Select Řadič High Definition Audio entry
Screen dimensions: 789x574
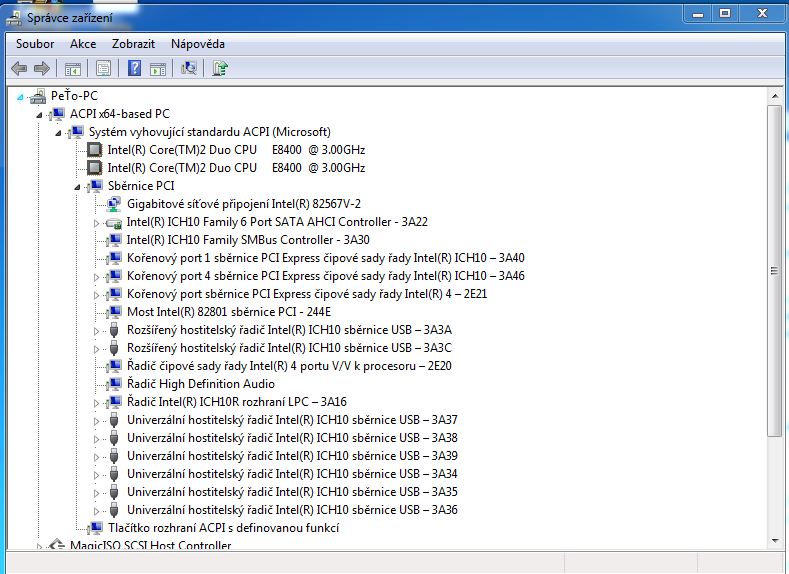click(201, 384)
